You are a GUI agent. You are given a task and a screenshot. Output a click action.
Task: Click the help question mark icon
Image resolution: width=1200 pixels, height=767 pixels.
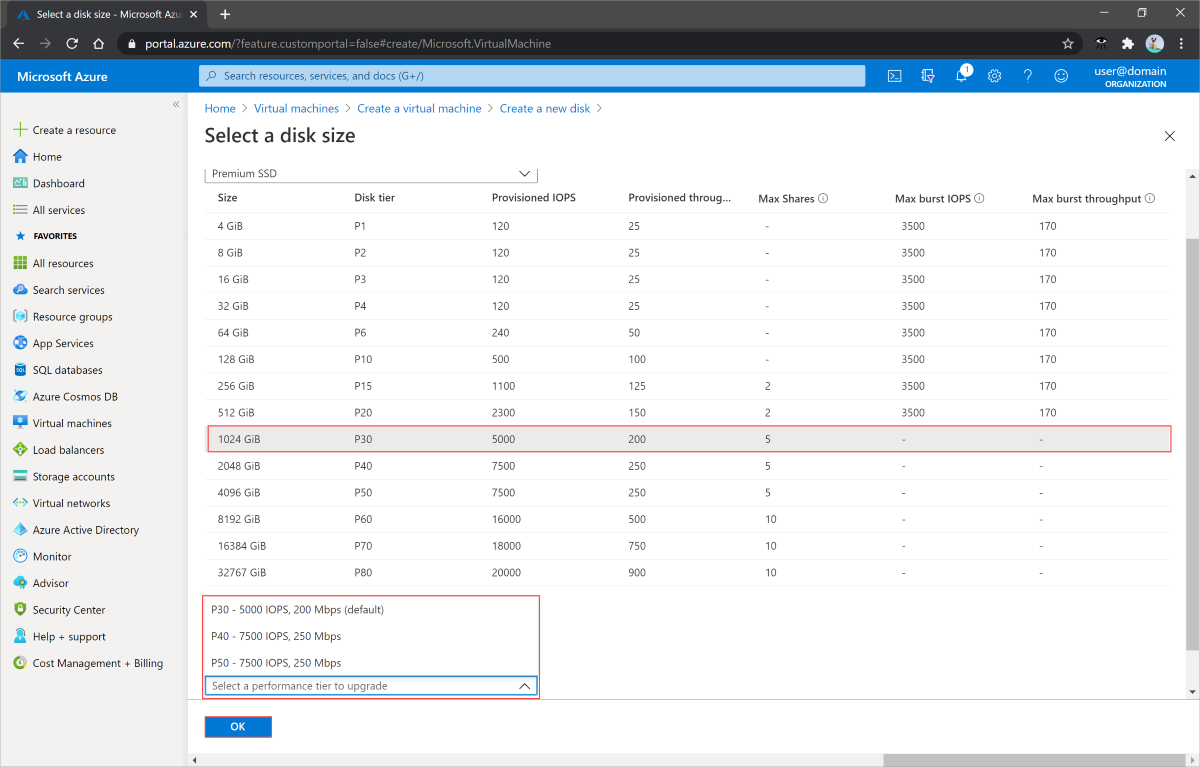point(1027,76)
